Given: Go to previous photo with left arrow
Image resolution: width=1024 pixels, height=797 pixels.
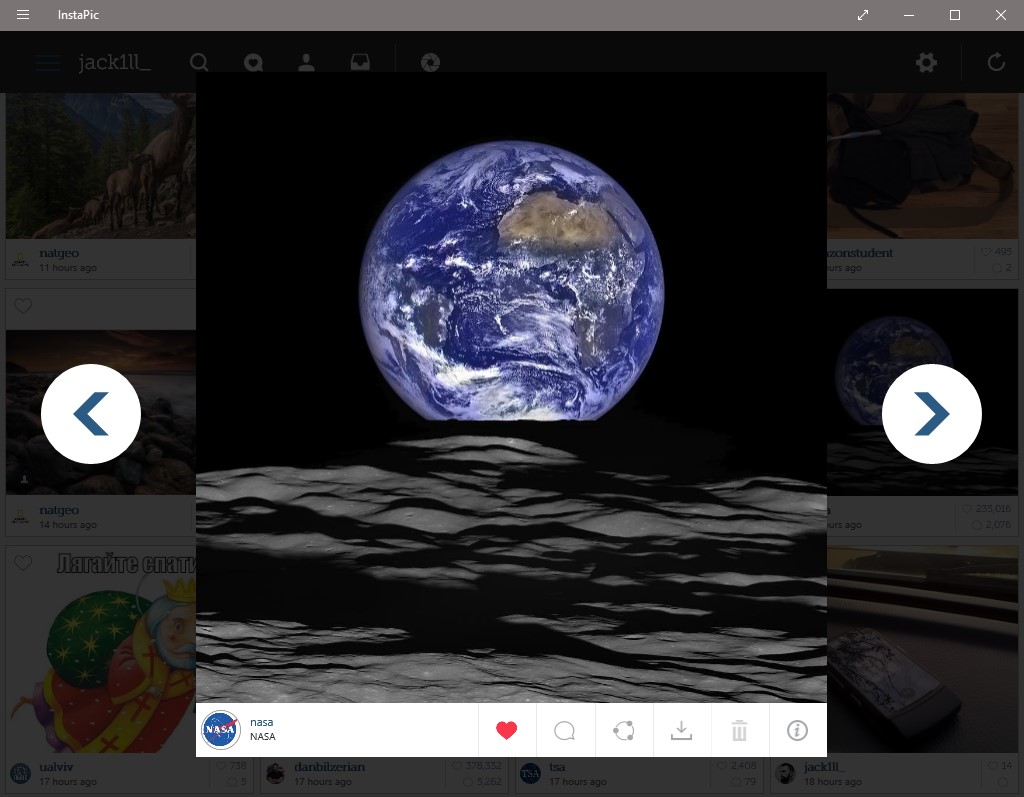Looking at the screenshot, I should click(x=91, y=414).
